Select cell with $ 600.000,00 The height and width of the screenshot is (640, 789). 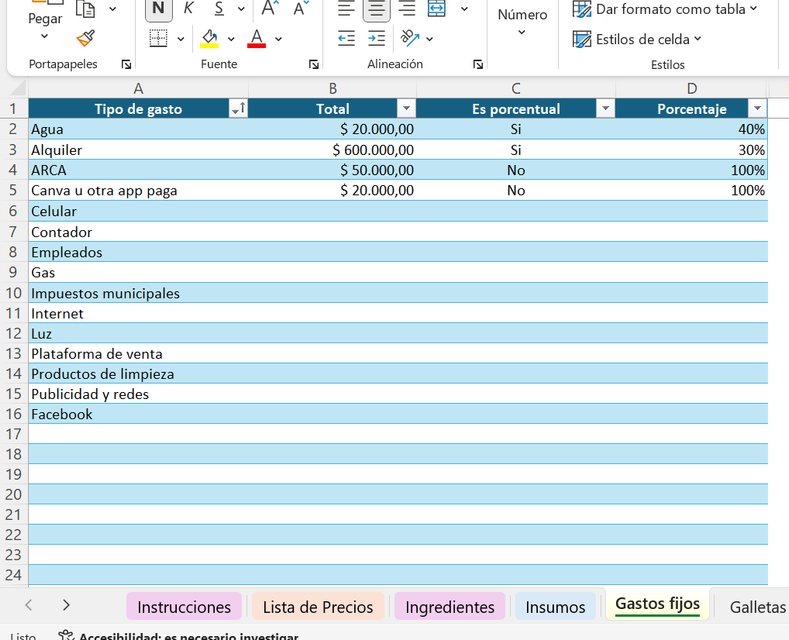(333, 150)
